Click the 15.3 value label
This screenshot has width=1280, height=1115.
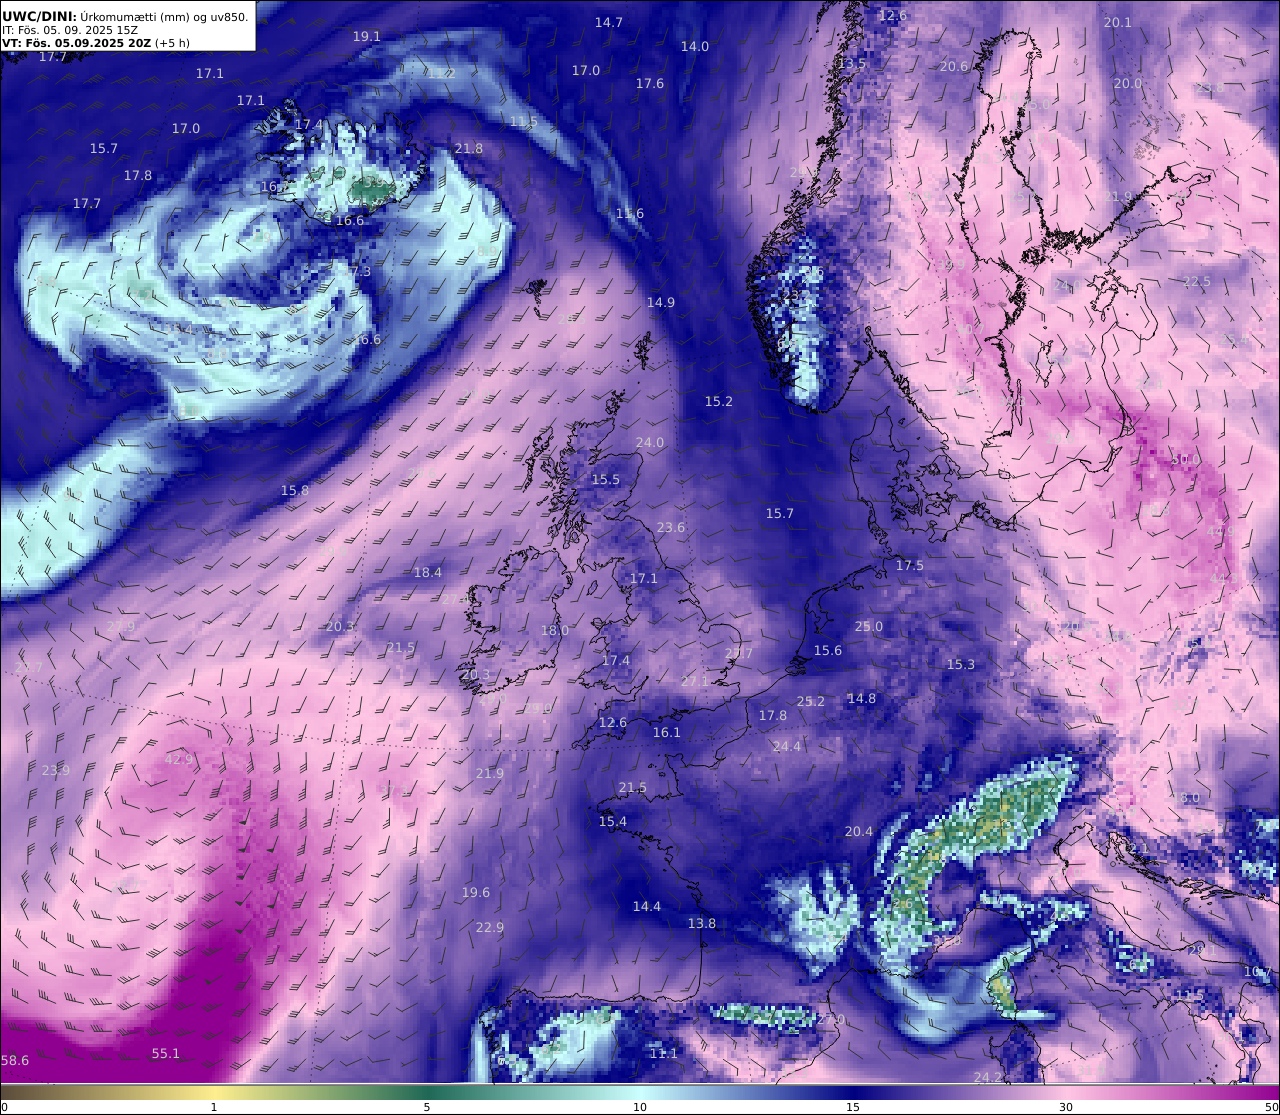(961, 664)
